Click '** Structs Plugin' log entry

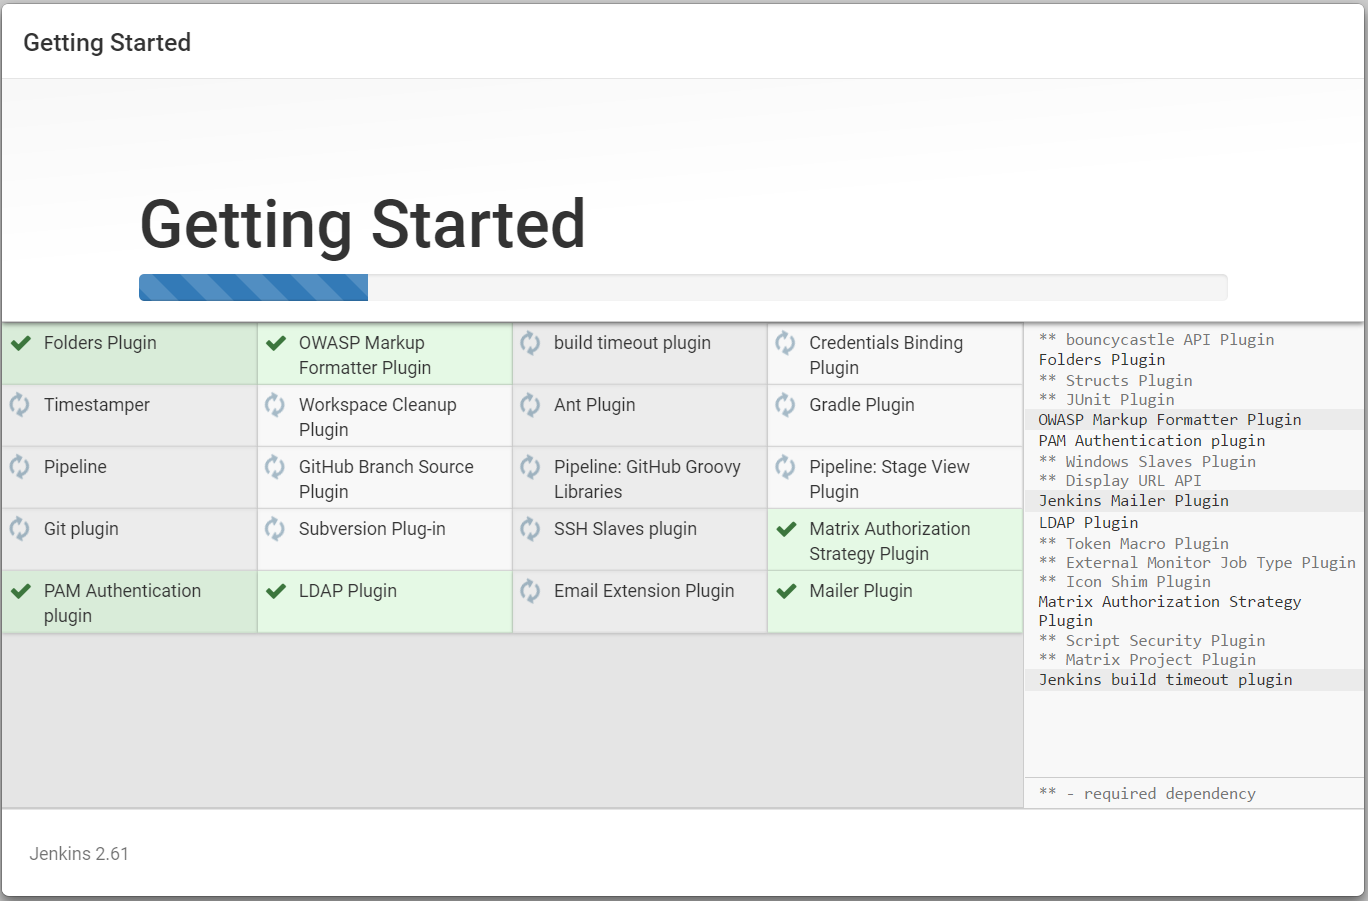pos(1115,380)
